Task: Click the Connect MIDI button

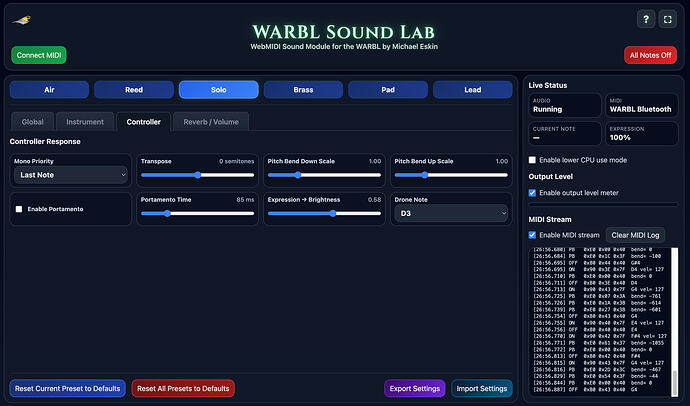Action: point(39,55)
